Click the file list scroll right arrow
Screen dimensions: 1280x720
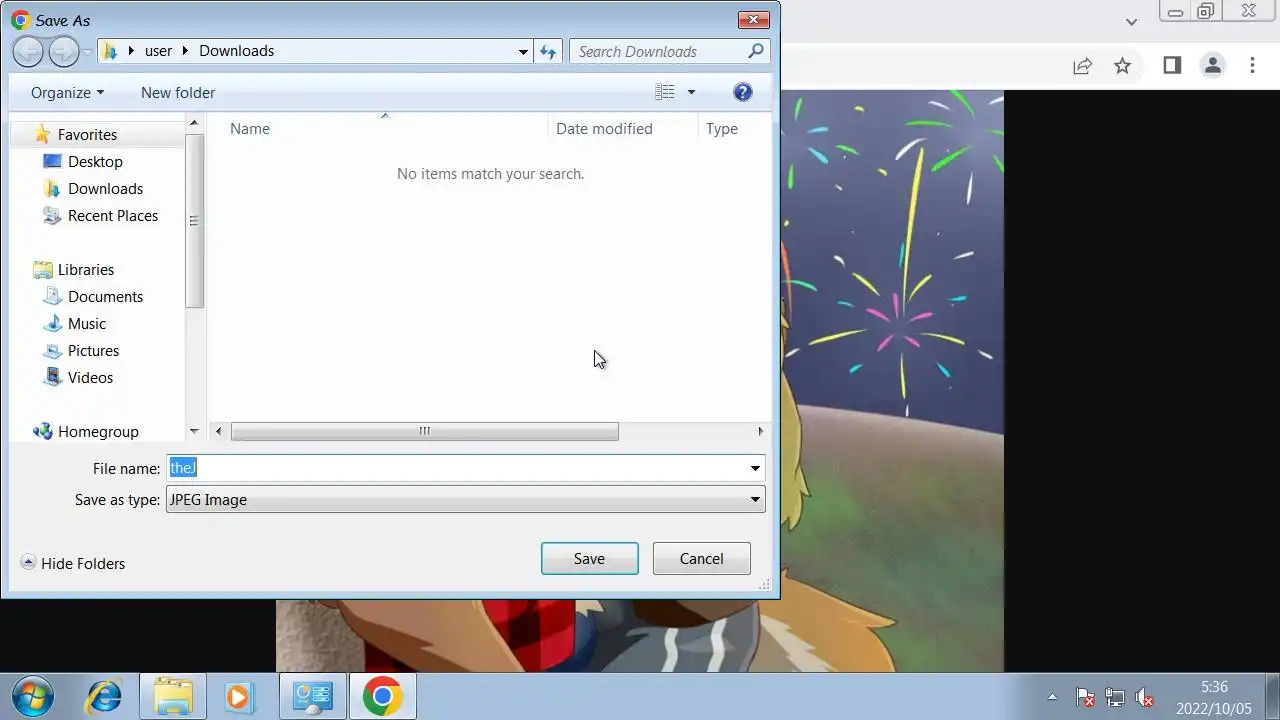(x=760, y=431)
